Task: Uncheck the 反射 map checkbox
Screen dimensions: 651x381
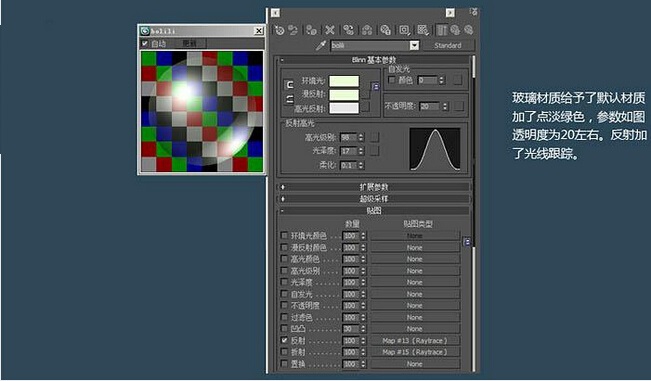Action: [x=284, y=340]
